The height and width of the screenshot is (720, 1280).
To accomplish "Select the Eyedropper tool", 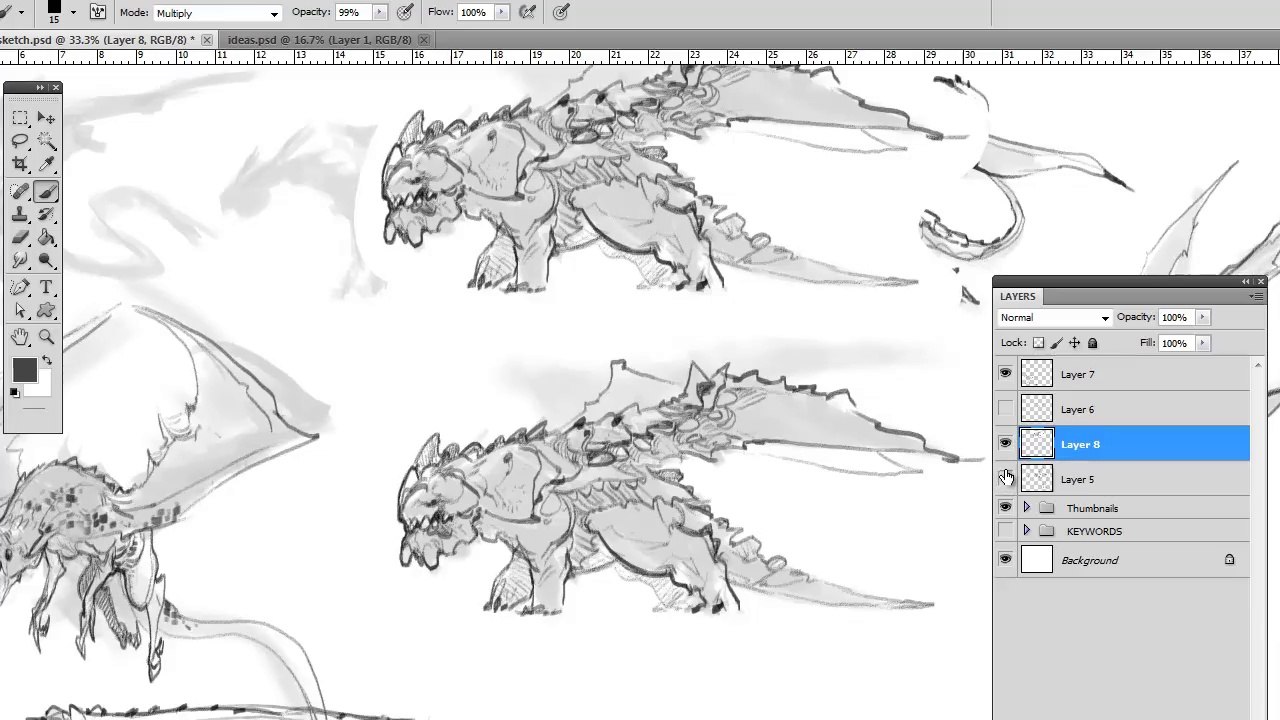I will (x=46, y=166).
